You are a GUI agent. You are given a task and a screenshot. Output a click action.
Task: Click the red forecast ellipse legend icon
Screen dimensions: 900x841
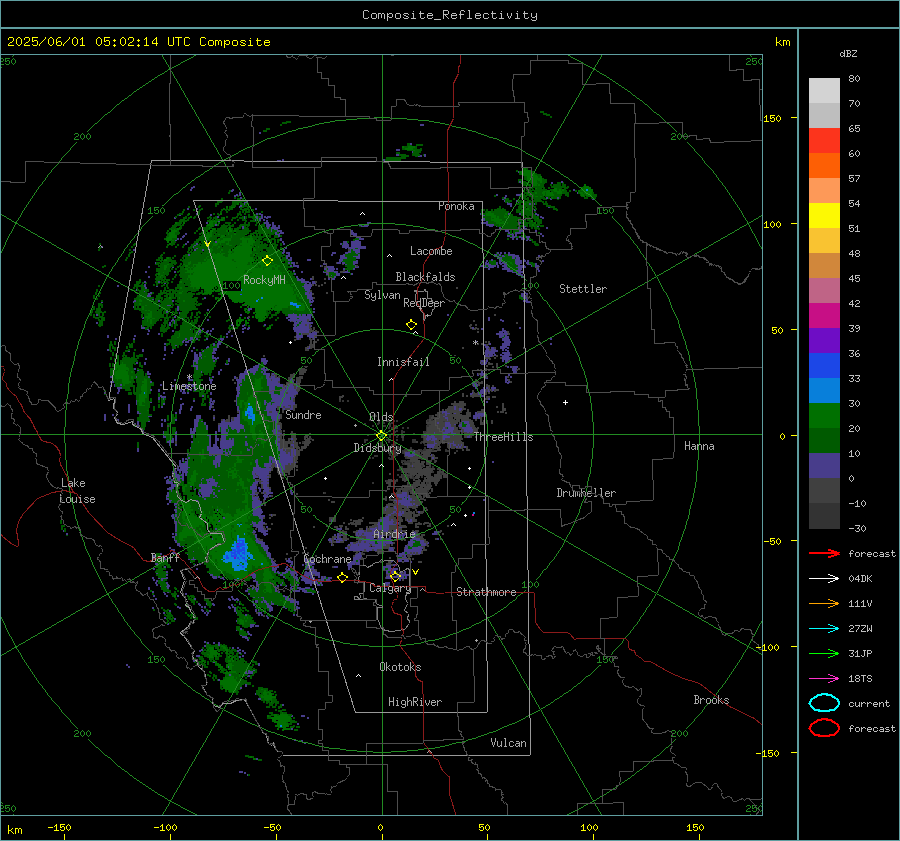pyautogui.click(x=824, y=728)
